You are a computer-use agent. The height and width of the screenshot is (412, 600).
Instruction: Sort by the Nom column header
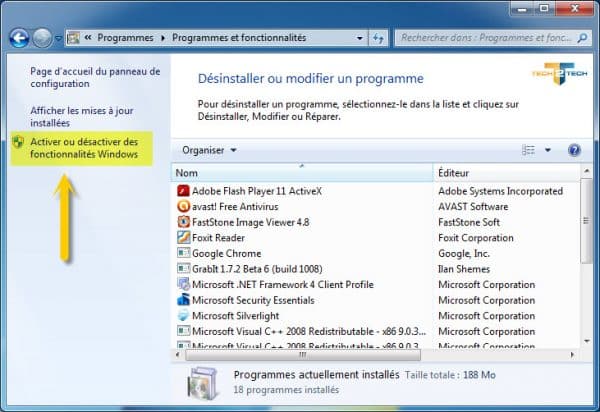[x=300, y=173]
